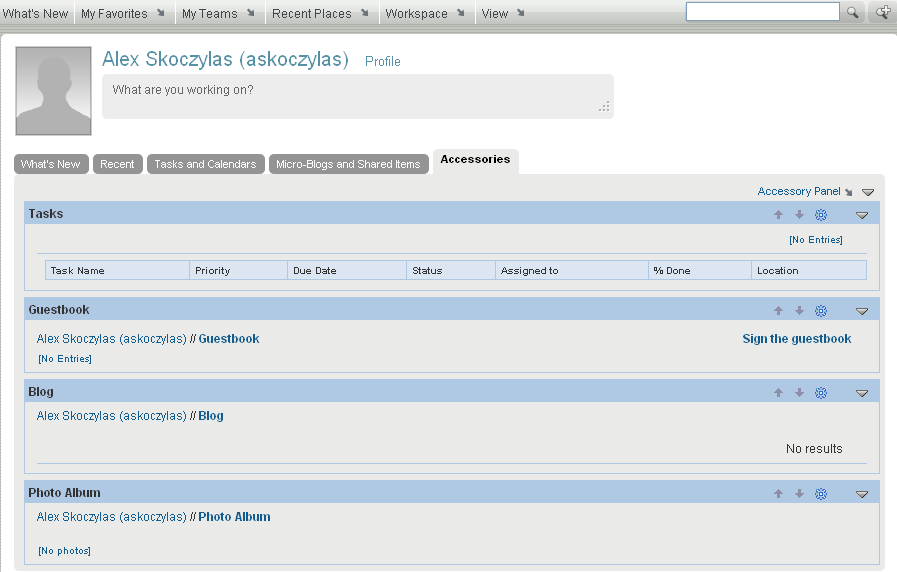
Task: Move Guestbook accessory down
Action: pos(799,311)
